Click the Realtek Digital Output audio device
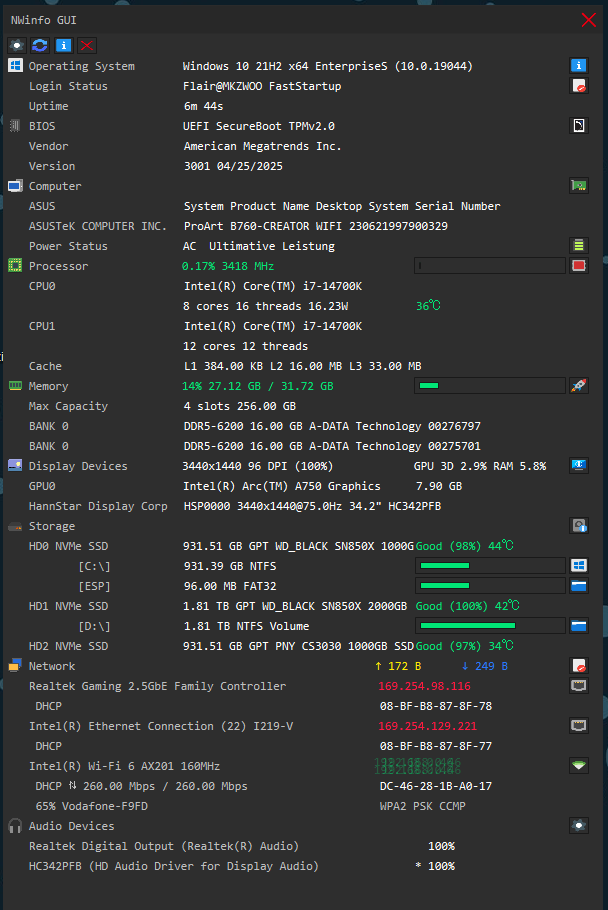Image resolution: width=608 pixels, height=910 pixels. coord(164,846)
